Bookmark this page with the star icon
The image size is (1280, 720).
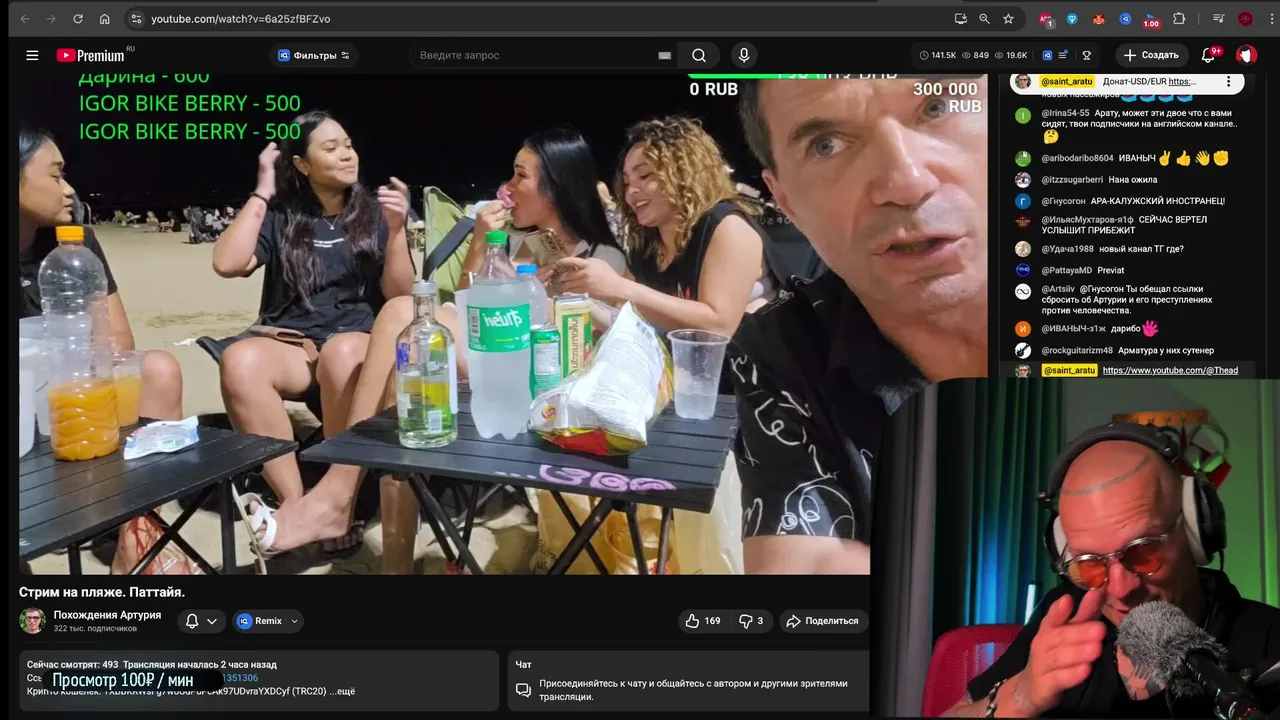pyautogui.click(x=1008, y=18)
